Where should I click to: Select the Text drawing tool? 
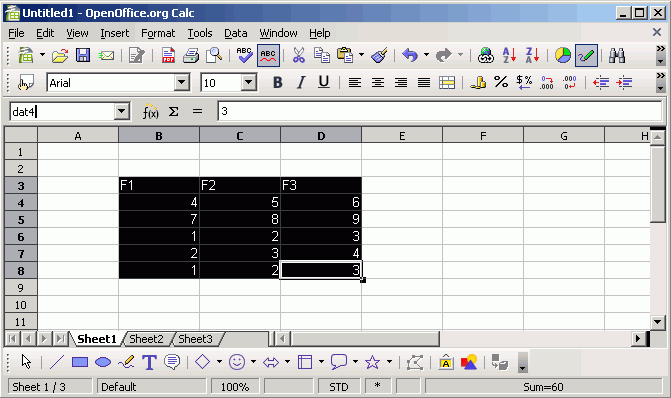coord(149,362)
